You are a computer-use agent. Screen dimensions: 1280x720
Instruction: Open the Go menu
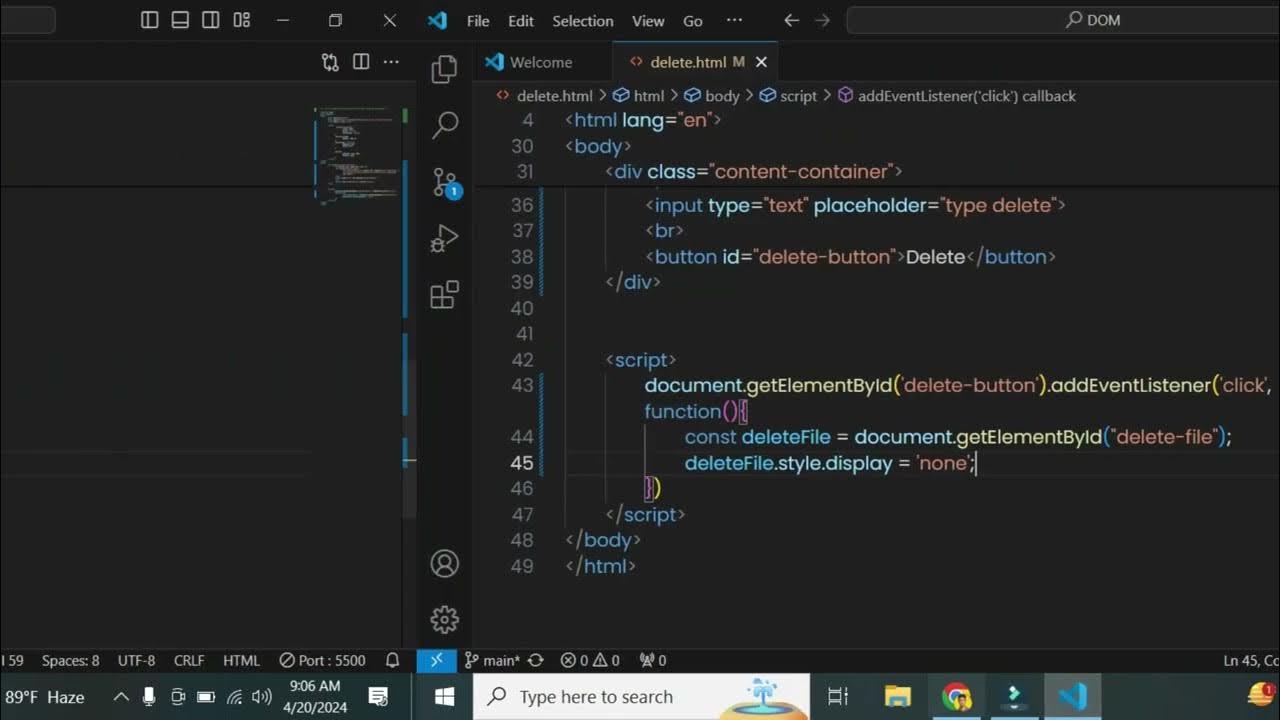click(x=693, y=20)
